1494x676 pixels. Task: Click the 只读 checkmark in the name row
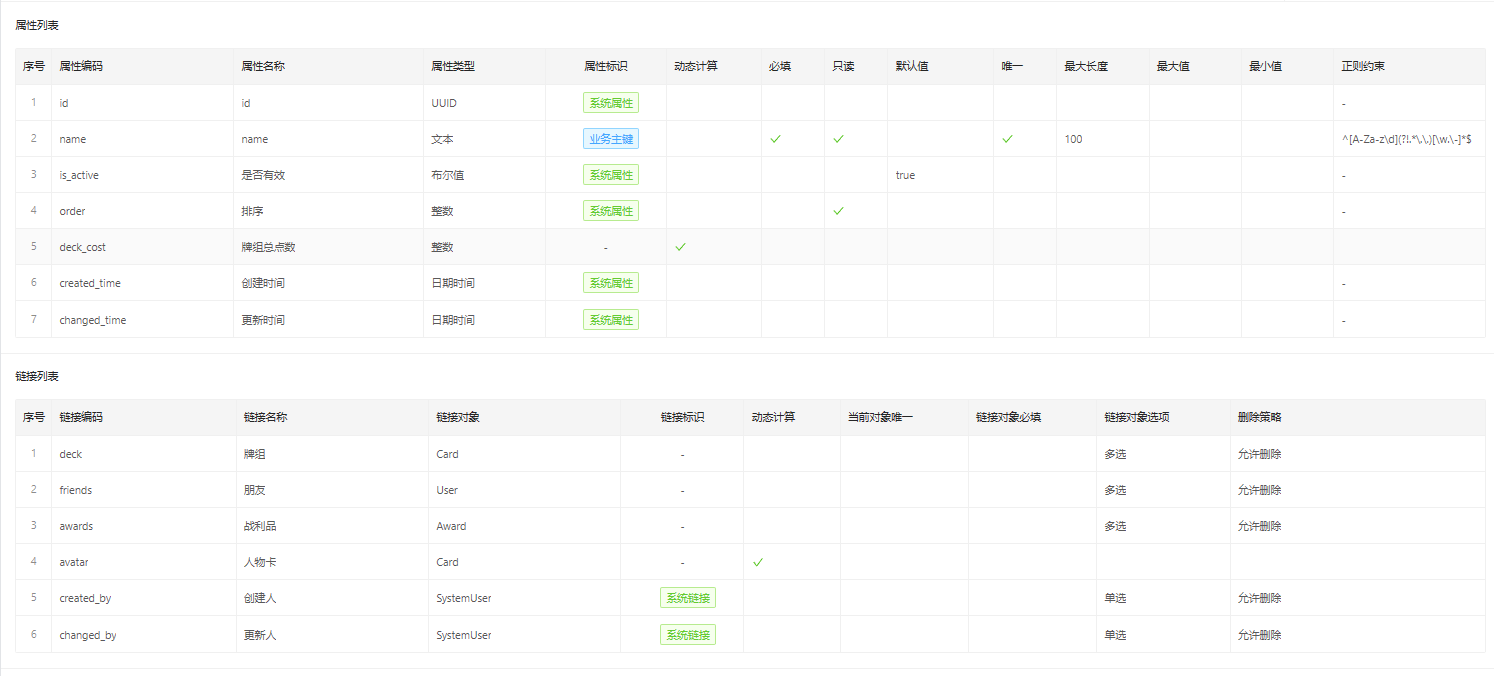pyautogui.click(x=838, y=139)
